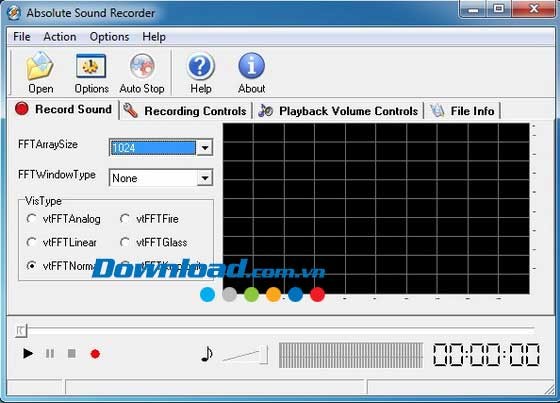Open Help via the question mark icon

pos(200,66)
